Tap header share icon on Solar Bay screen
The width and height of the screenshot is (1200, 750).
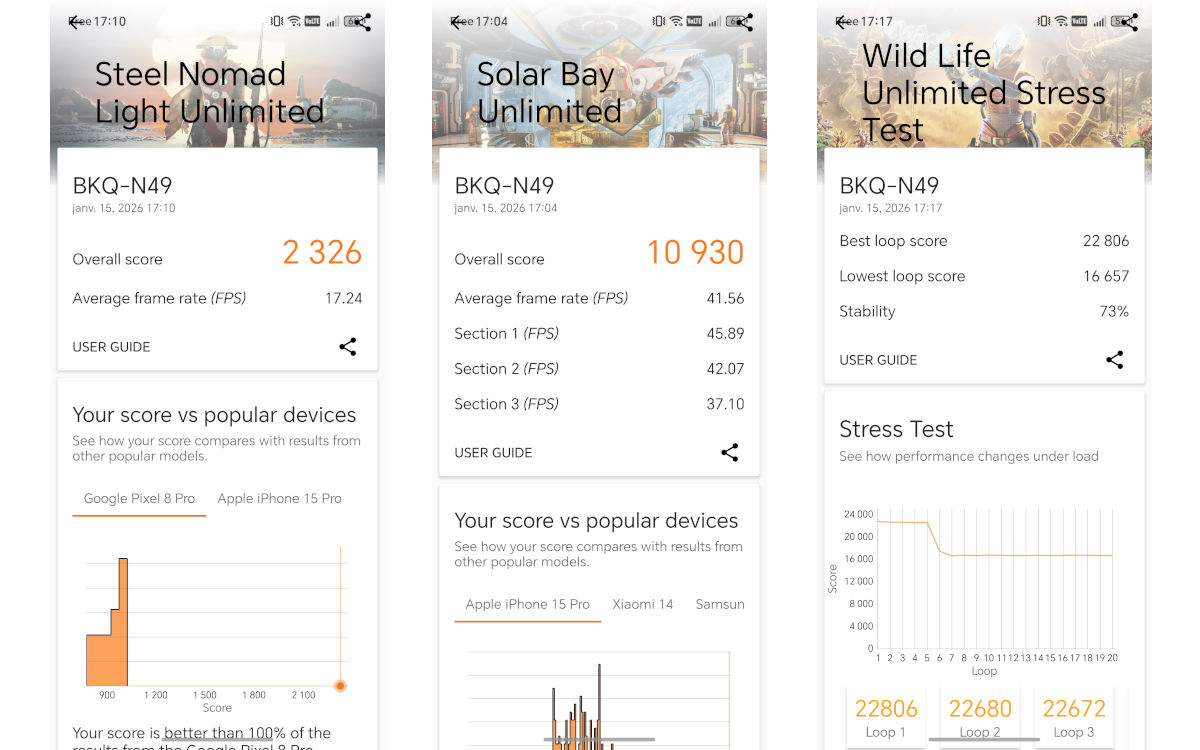pyautogui.click(x=746, y=22)
